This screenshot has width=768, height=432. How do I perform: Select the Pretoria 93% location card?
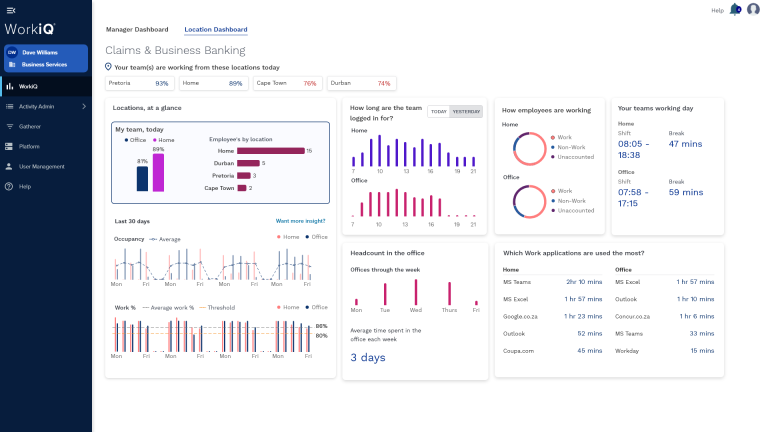coord(140,83)
